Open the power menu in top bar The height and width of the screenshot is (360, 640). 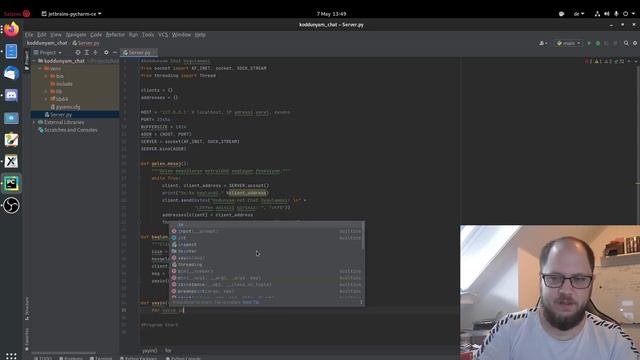628,13
